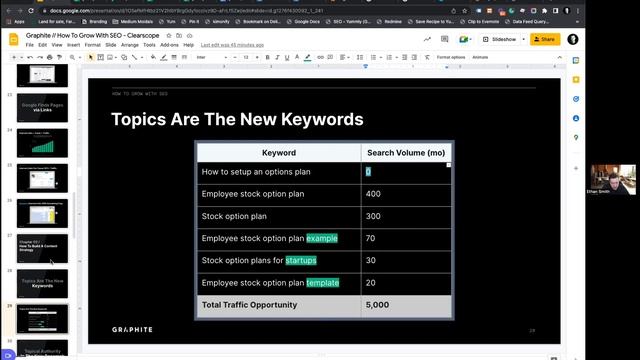Change the table border color

point(164,58)
